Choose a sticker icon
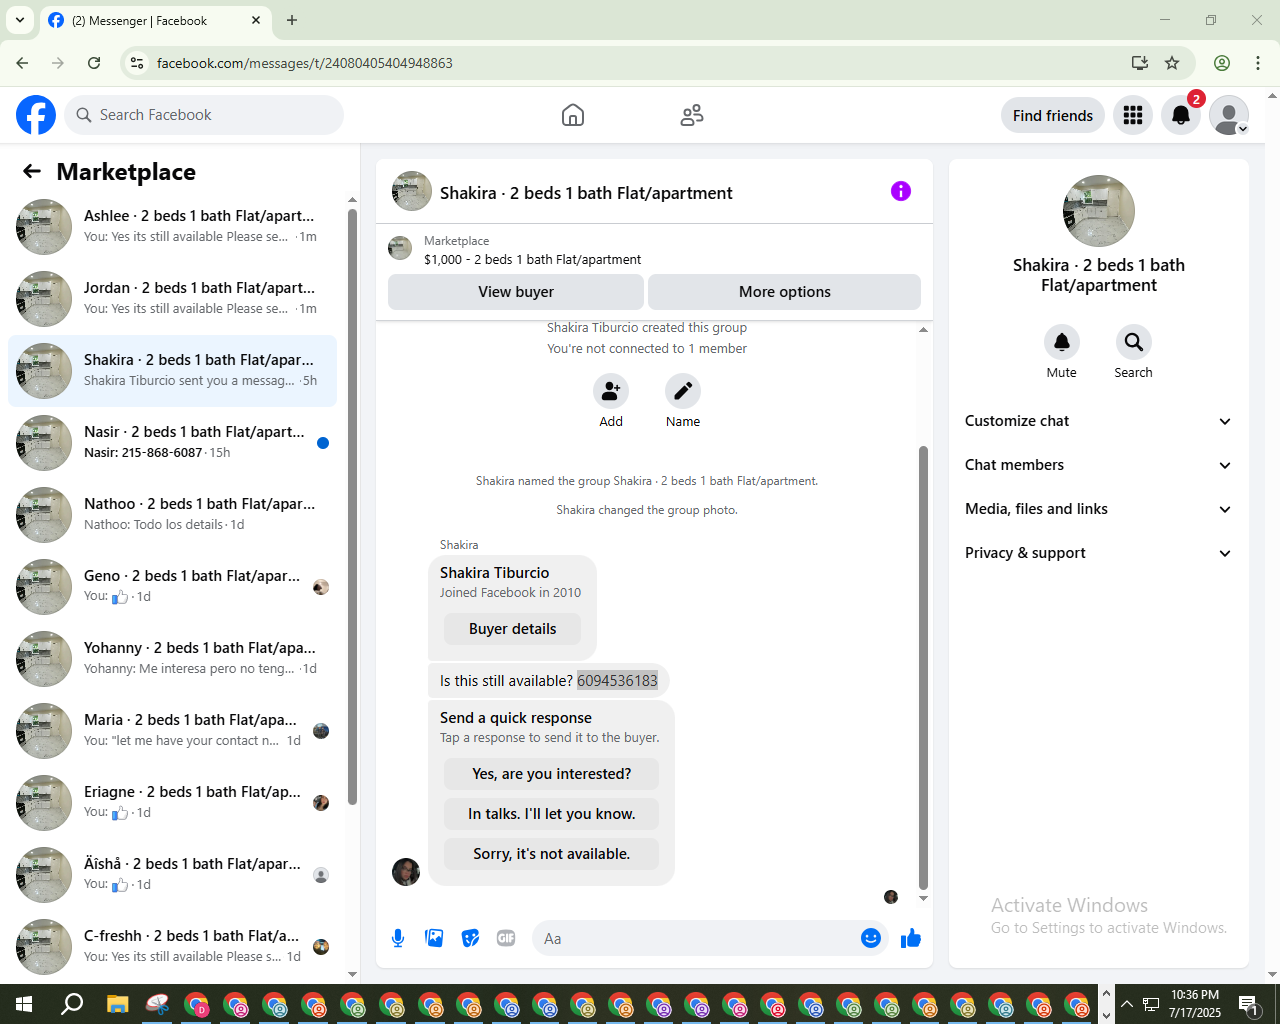Viewport: 1280px width, 1024px height. coord(470,938)
